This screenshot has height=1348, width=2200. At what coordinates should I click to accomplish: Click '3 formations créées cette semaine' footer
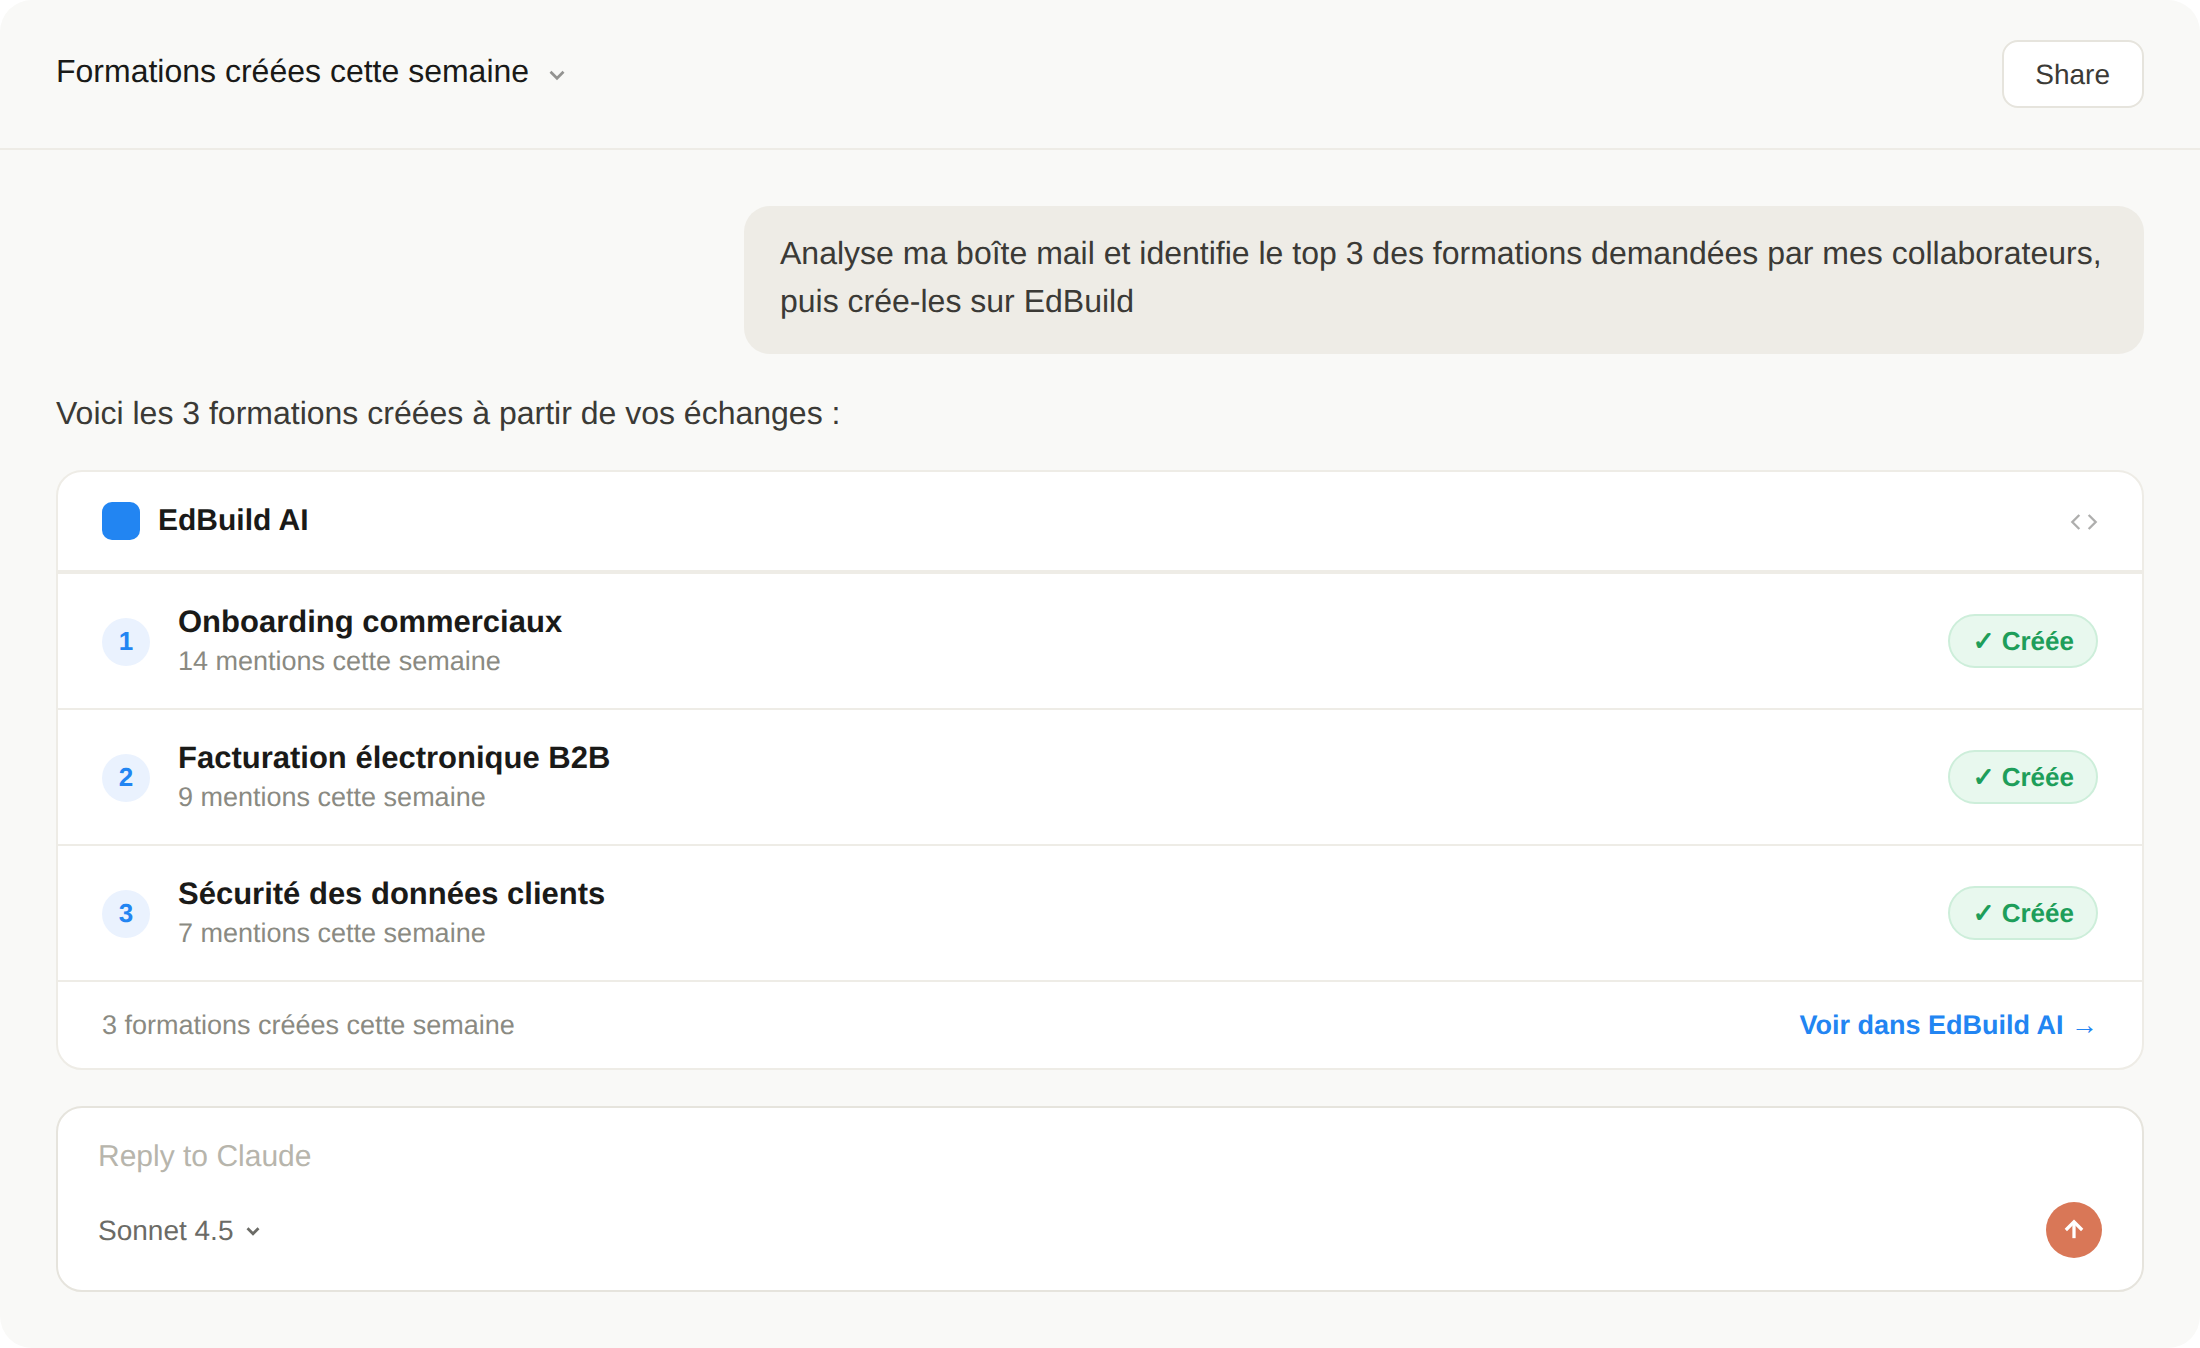pyautogui.click(x=308, y=1025)
